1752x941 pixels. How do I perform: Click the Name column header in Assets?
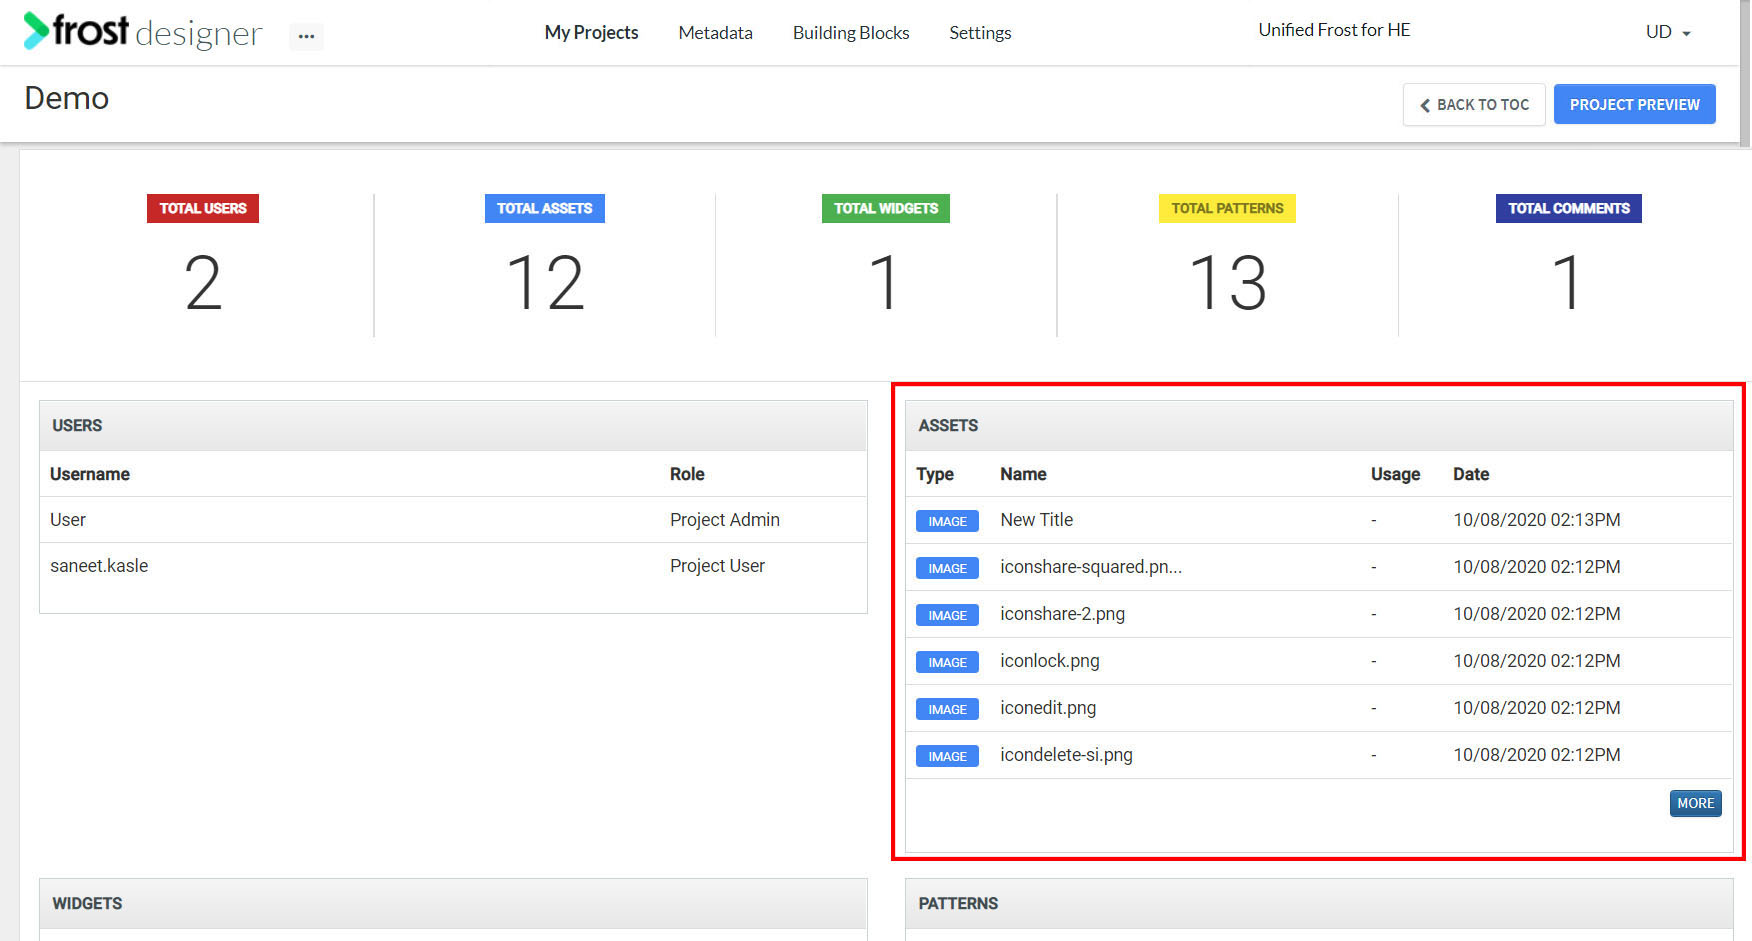[x=1023, y=474]
